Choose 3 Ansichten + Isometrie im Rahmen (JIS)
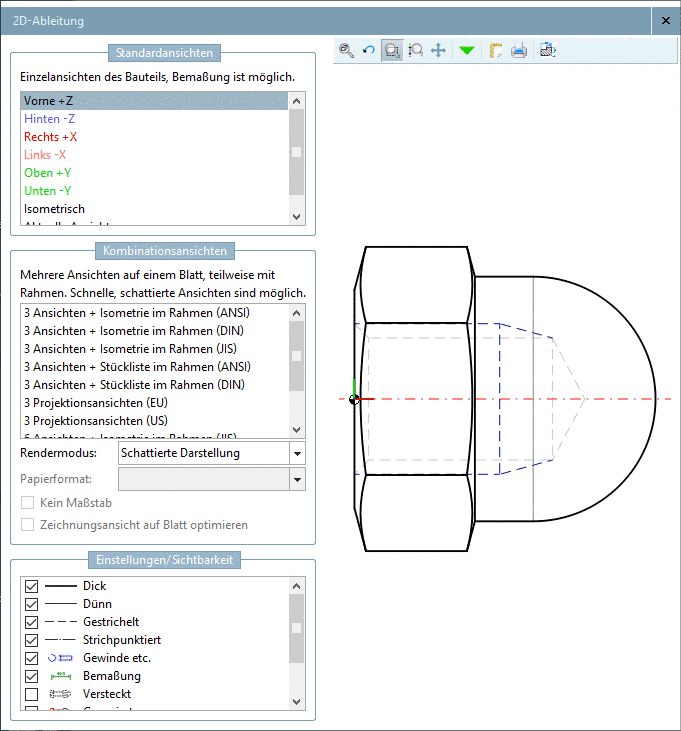Viewport: 681px width, 731px height. [x=155, y=349]
